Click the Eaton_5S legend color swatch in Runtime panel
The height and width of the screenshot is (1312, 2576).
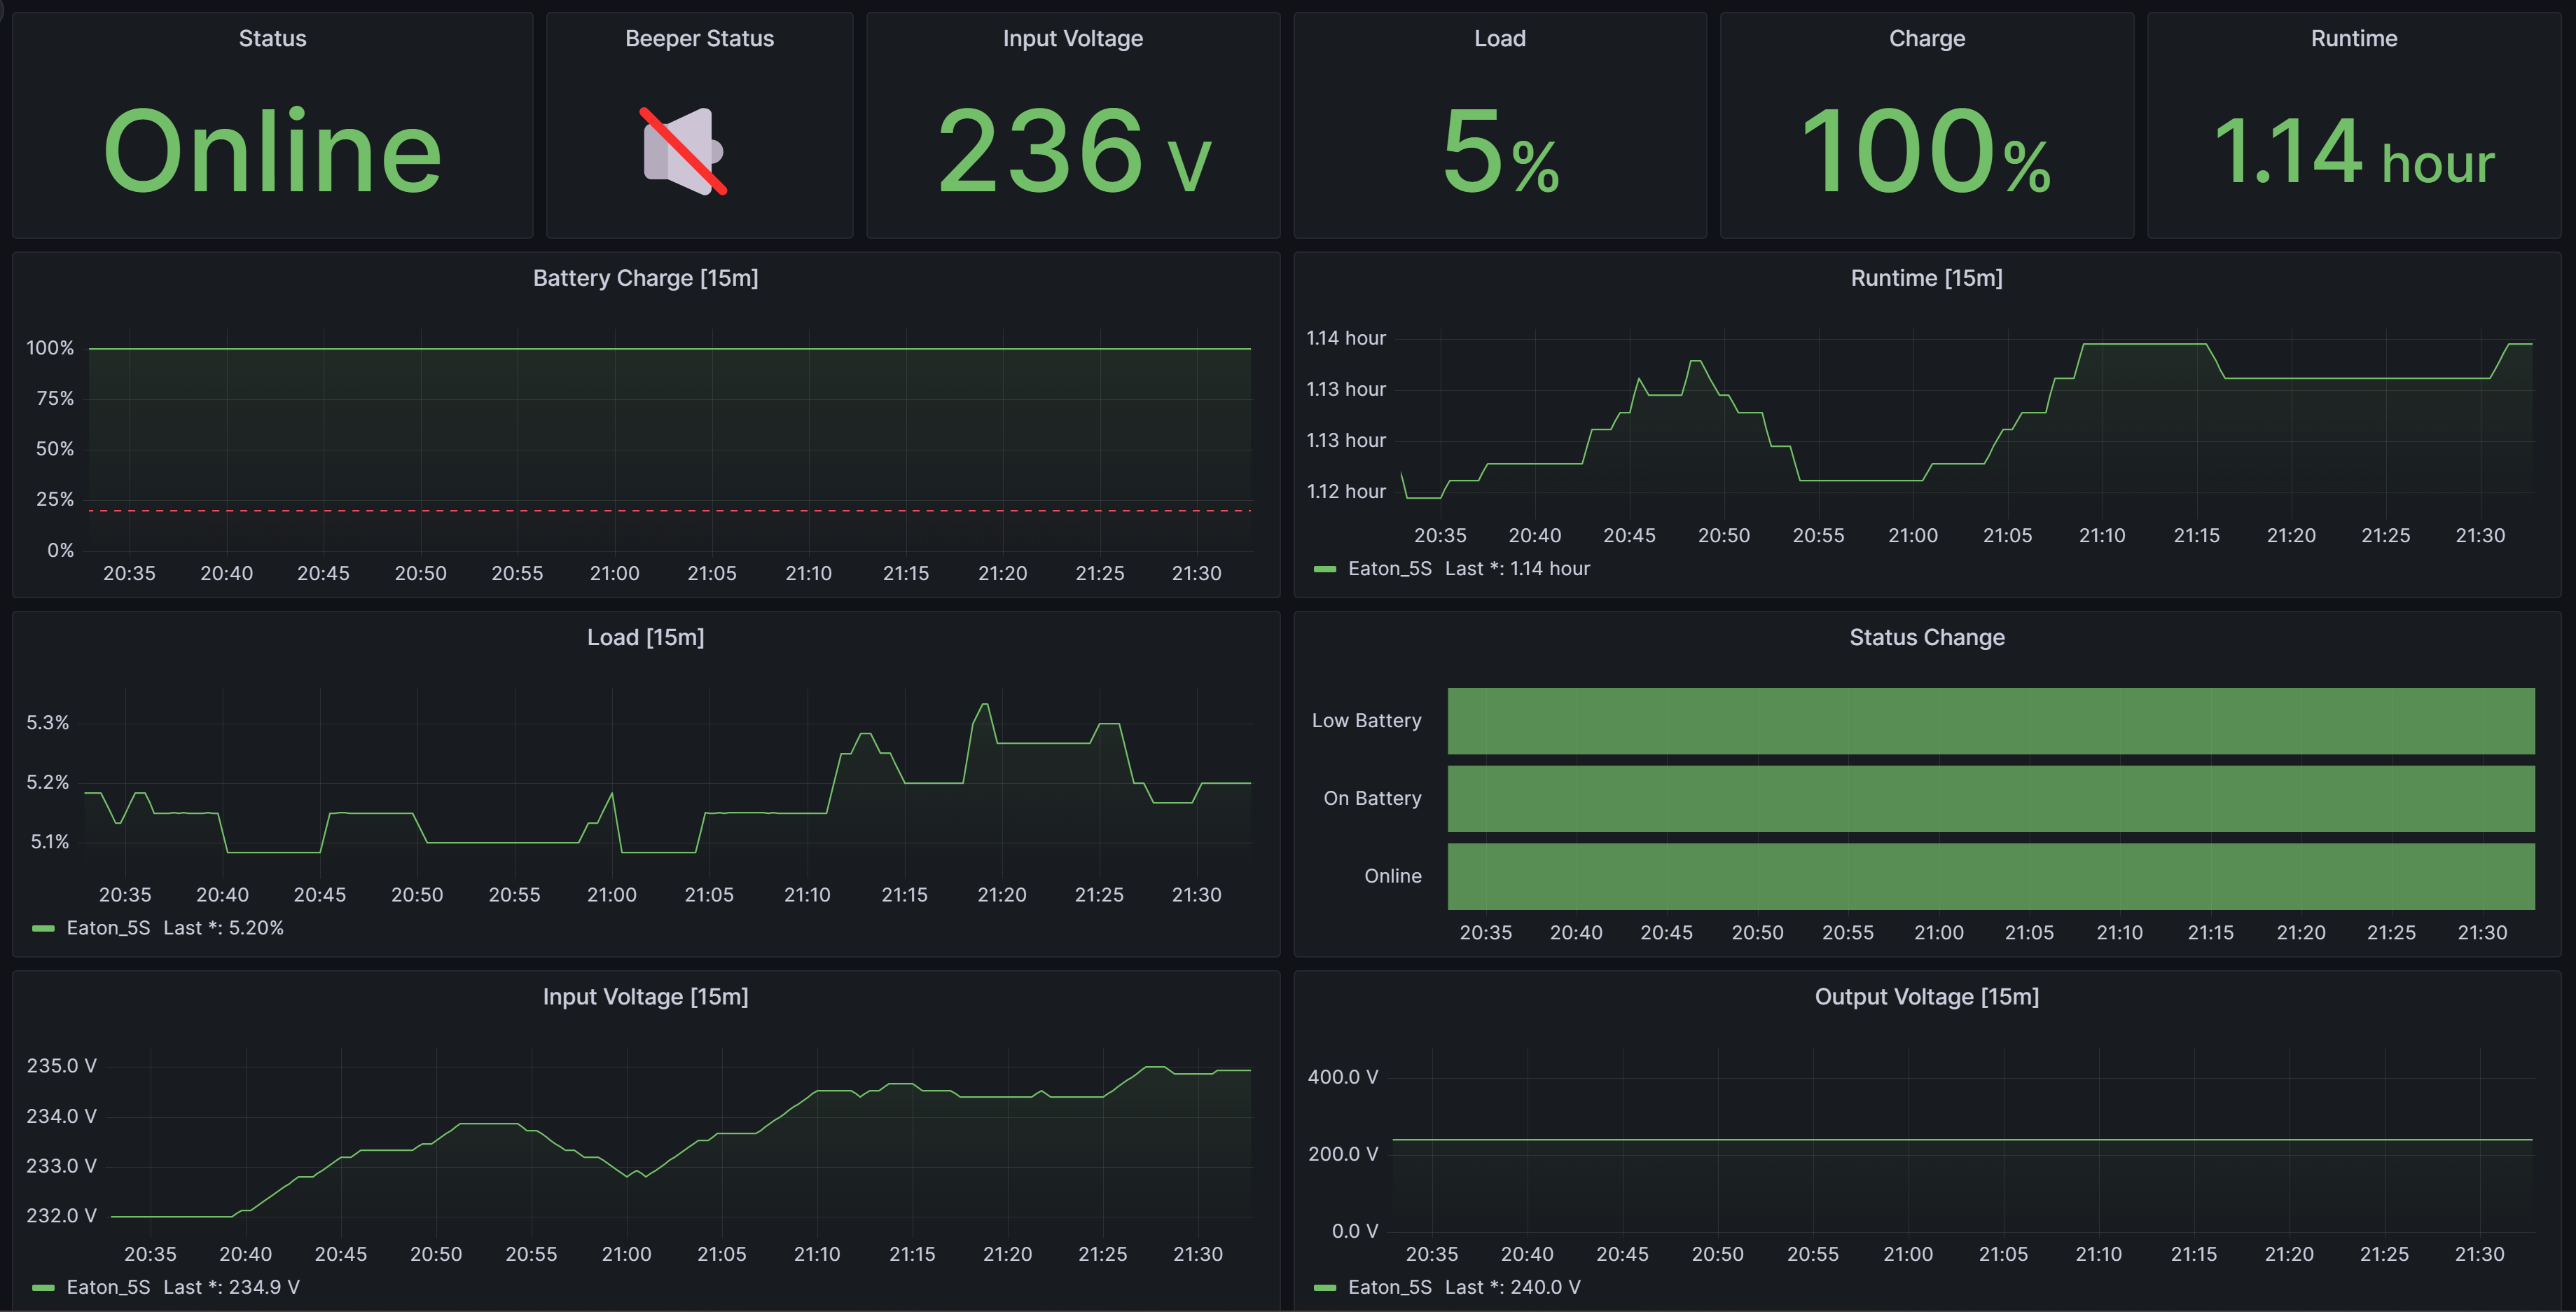[1324, 569]
